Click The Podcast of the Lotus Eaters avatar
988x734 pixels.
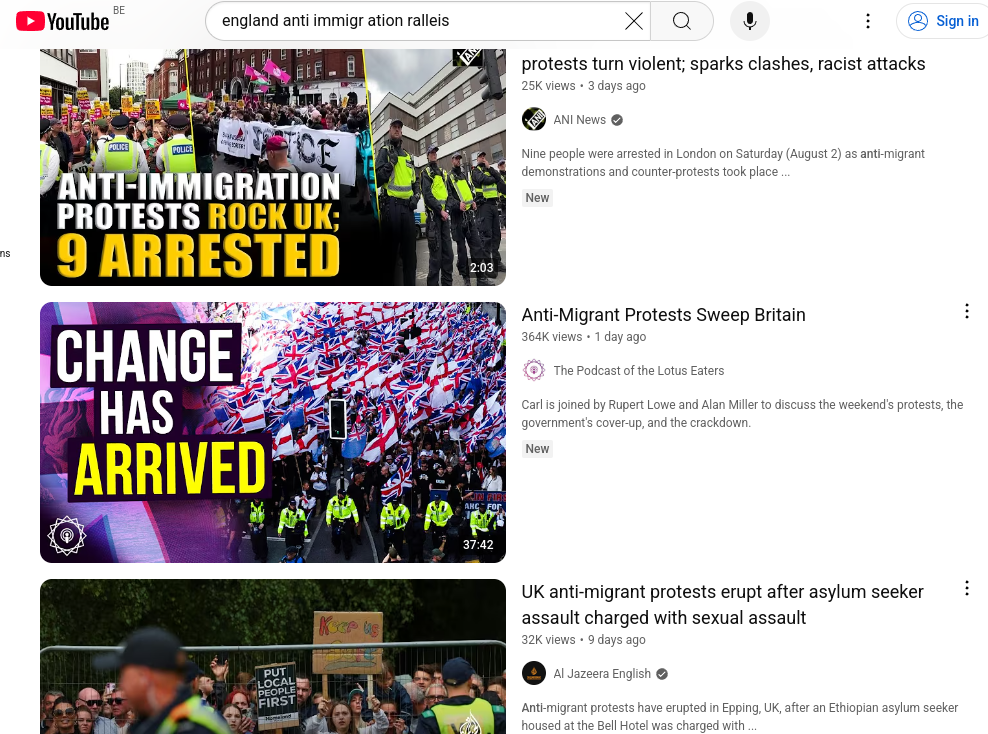coord(534,370)
